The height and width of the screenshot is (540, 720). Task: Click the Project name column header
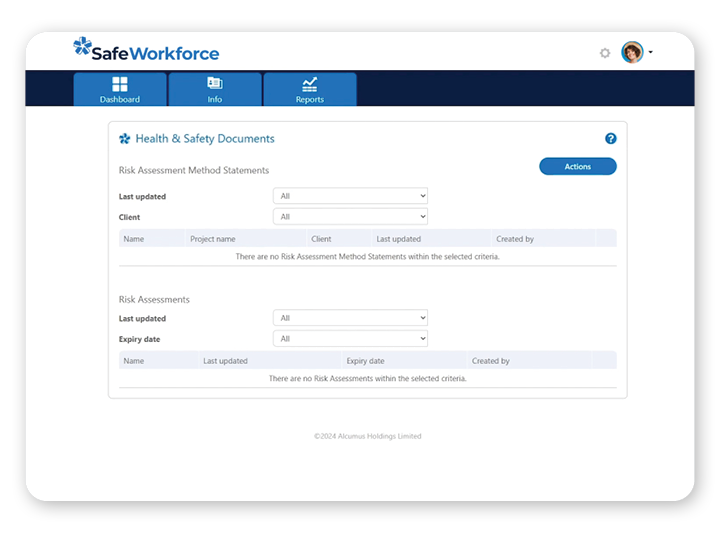(x=213, y=239)
